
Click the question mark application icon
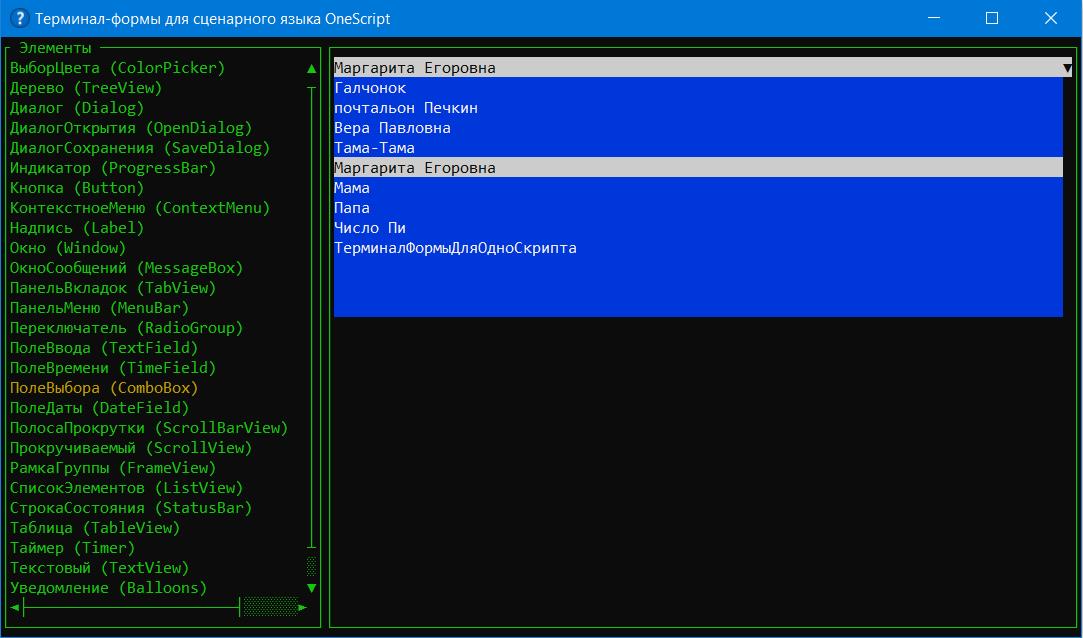tap(17, 18)
